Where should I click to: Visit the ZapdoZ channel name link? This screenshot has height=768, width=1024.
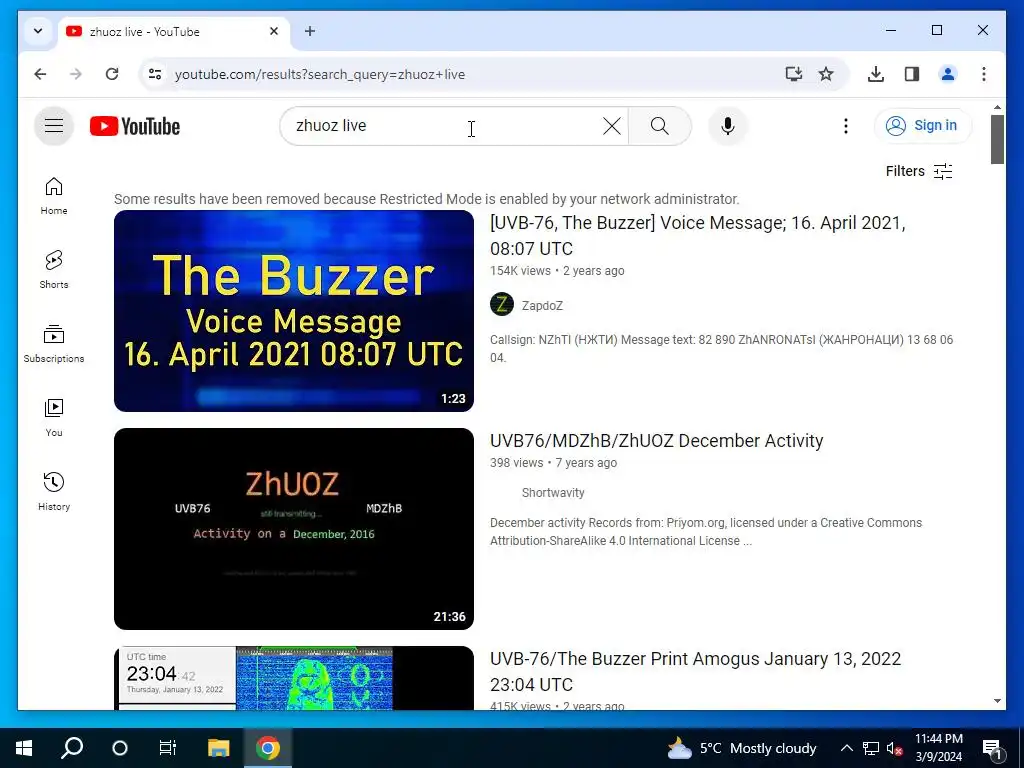click(x=542, y=306)
